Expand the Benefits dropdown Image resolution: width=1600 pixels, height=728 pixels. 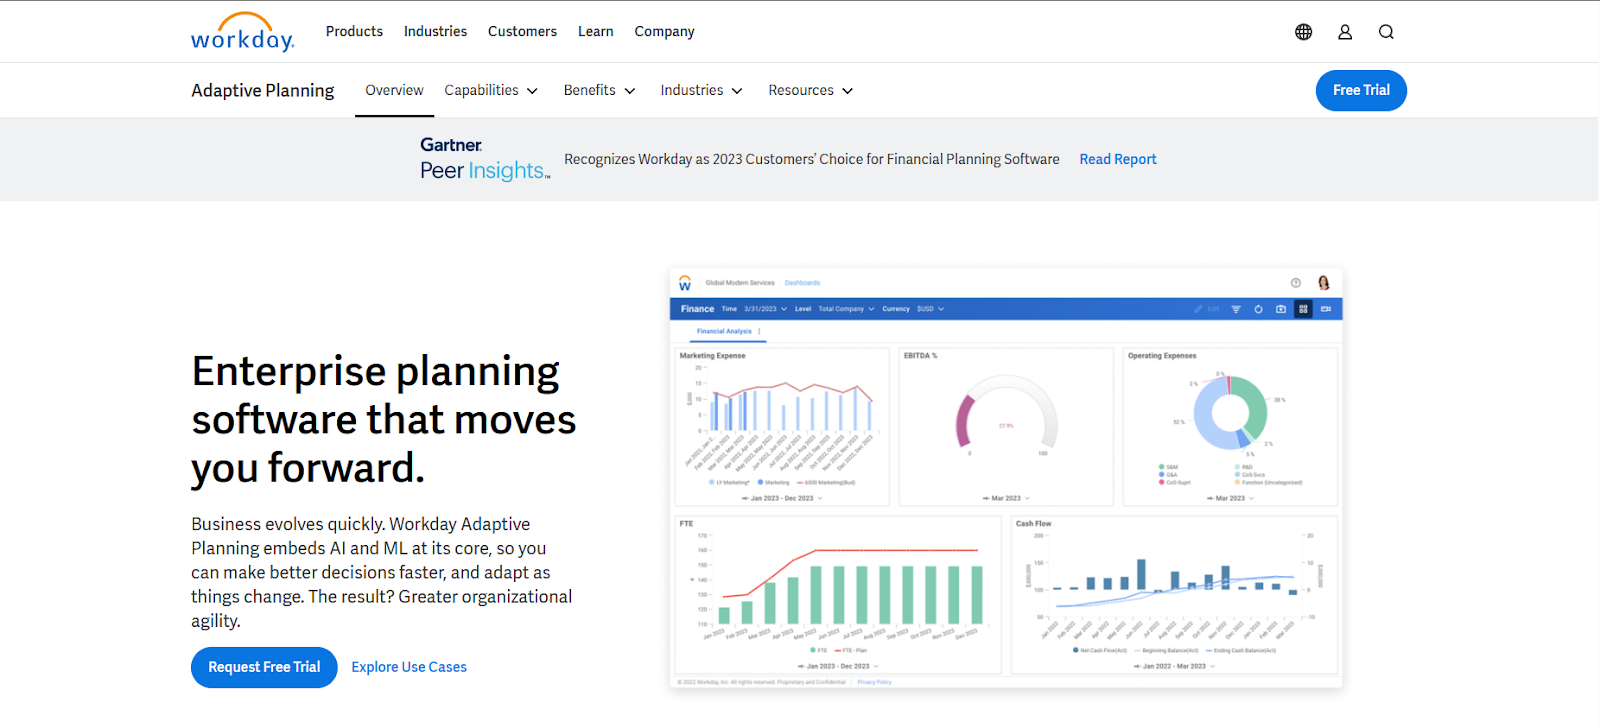599,90
